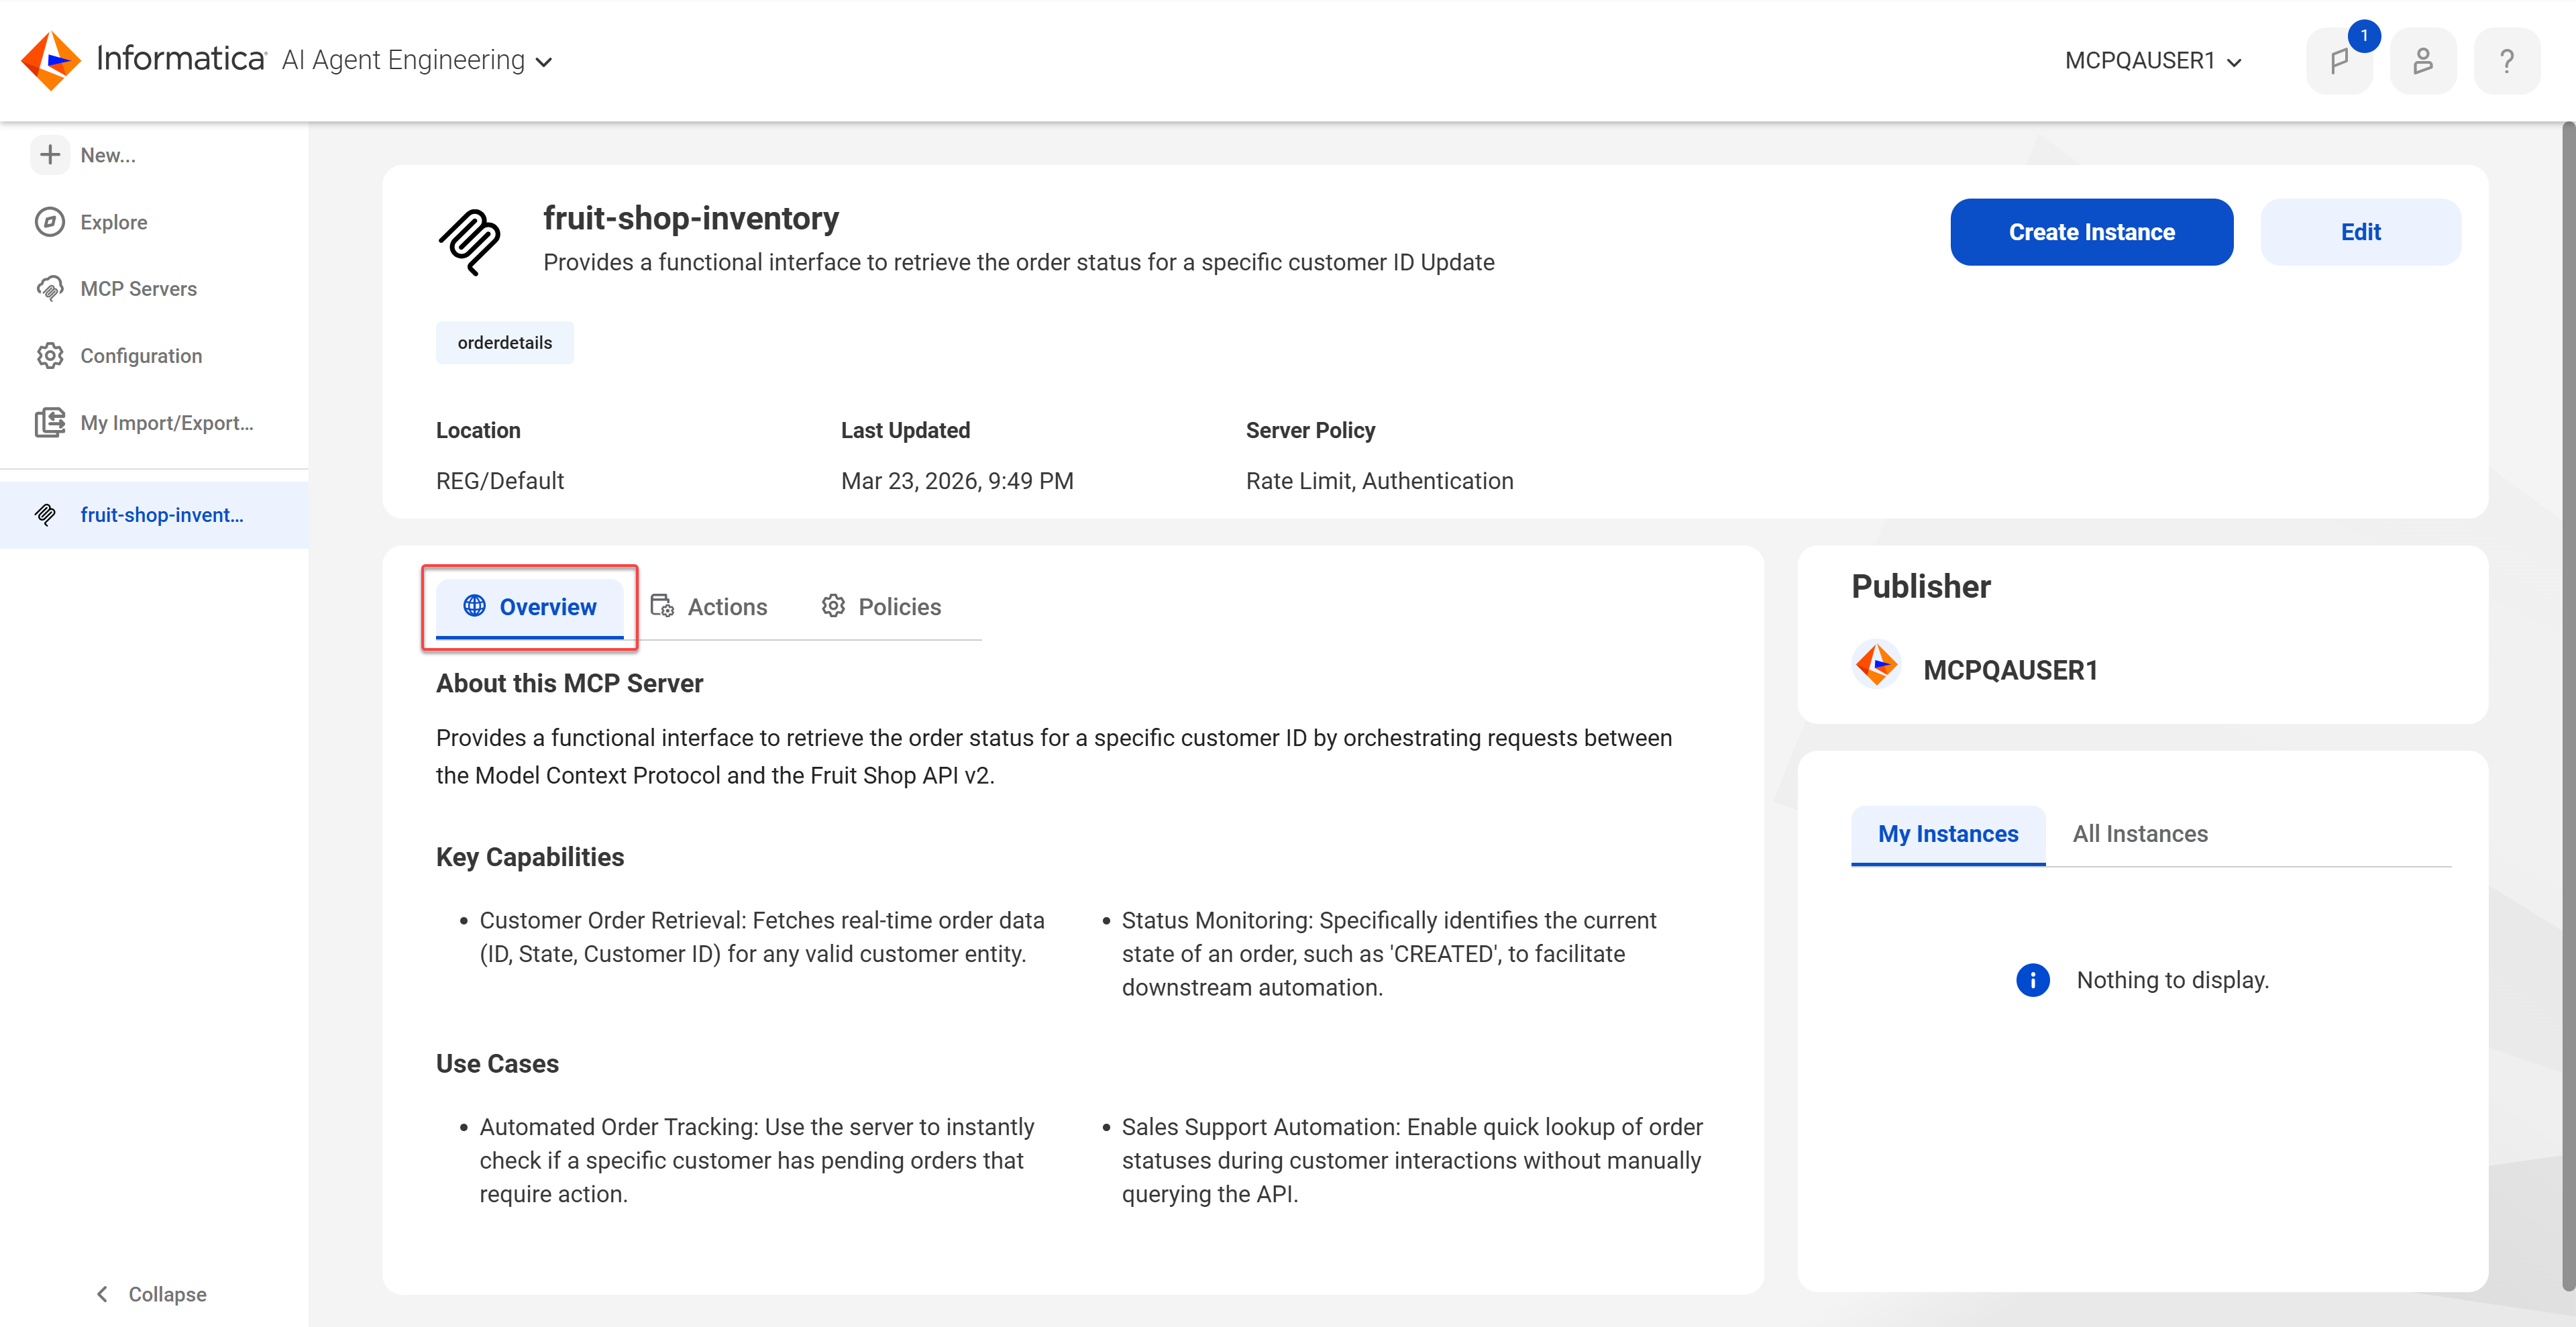Switch to the Actions tab

709,607
